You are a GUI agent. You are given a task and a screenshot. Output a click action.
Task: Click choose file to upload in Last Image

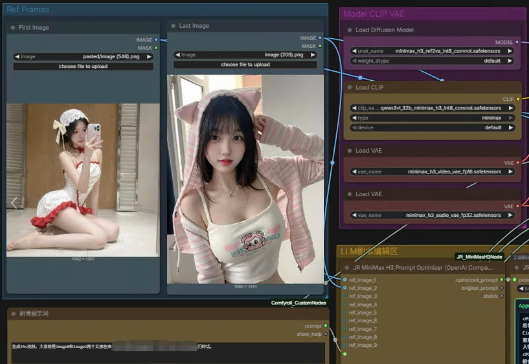[245, 64]
